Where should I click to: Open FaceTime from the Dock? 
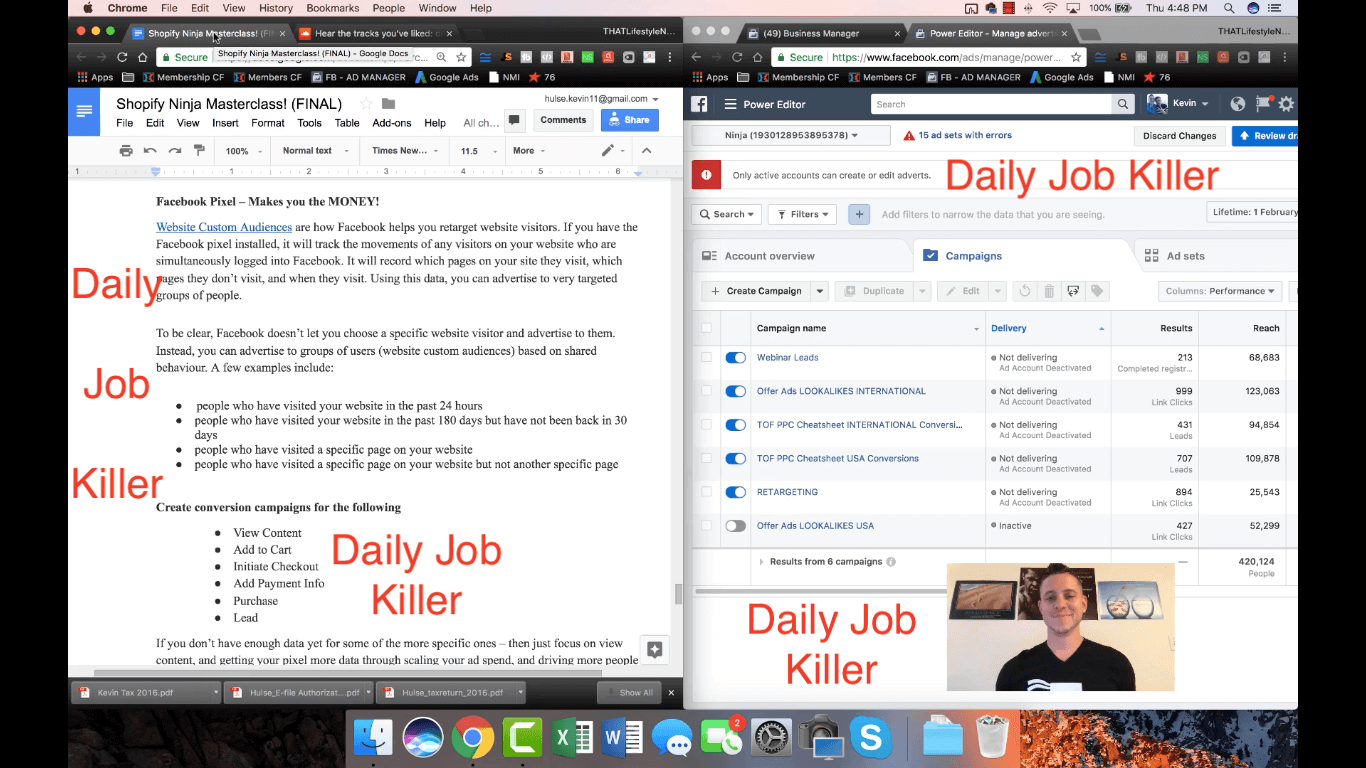[x=720, y=739]
